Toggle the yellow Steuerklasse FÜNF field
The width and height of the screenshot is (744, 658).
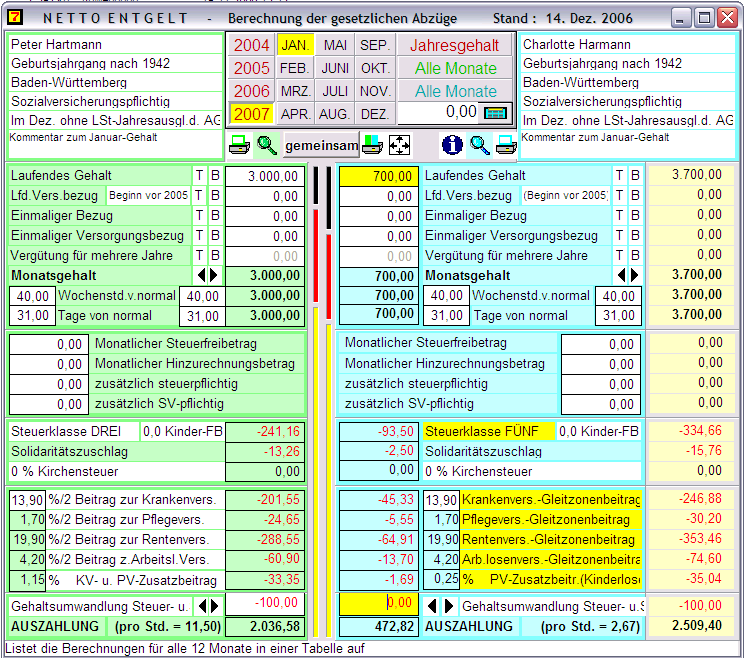pyautogui.click(x=488, y=431)
